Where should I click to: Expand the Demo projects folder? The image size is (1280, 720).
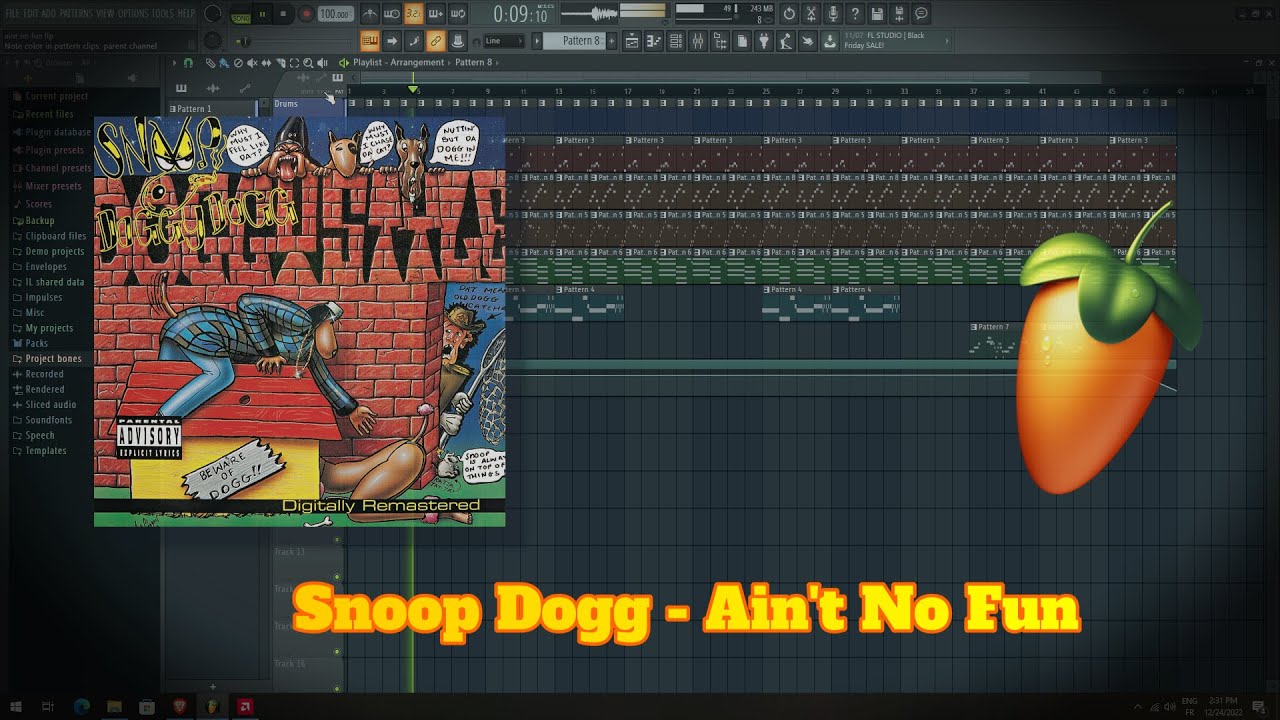48,251
